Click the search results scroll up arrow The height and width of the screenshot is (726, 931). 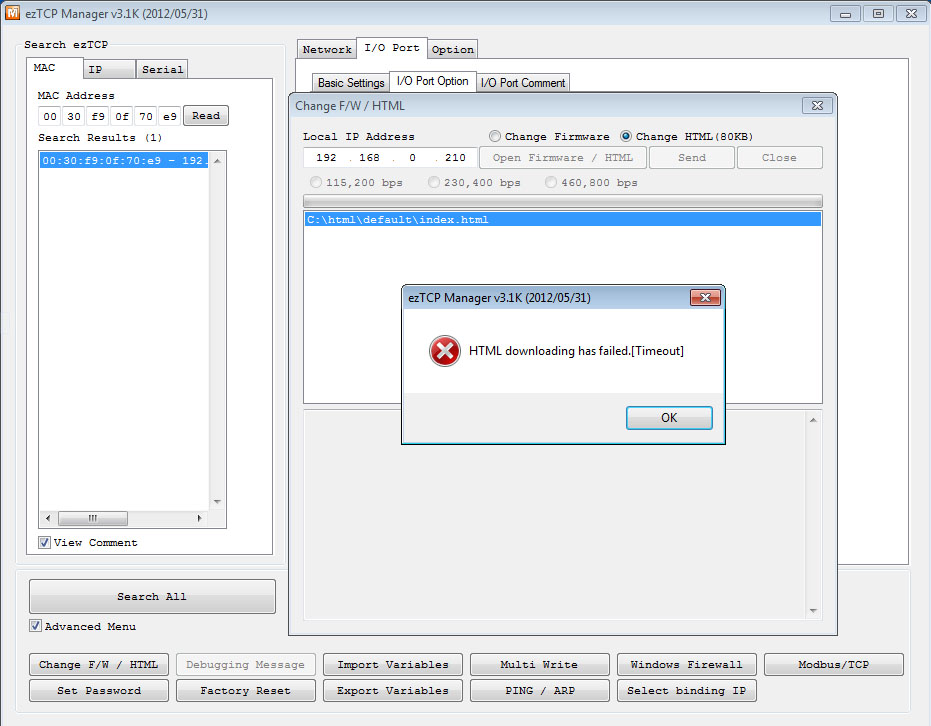217,161
